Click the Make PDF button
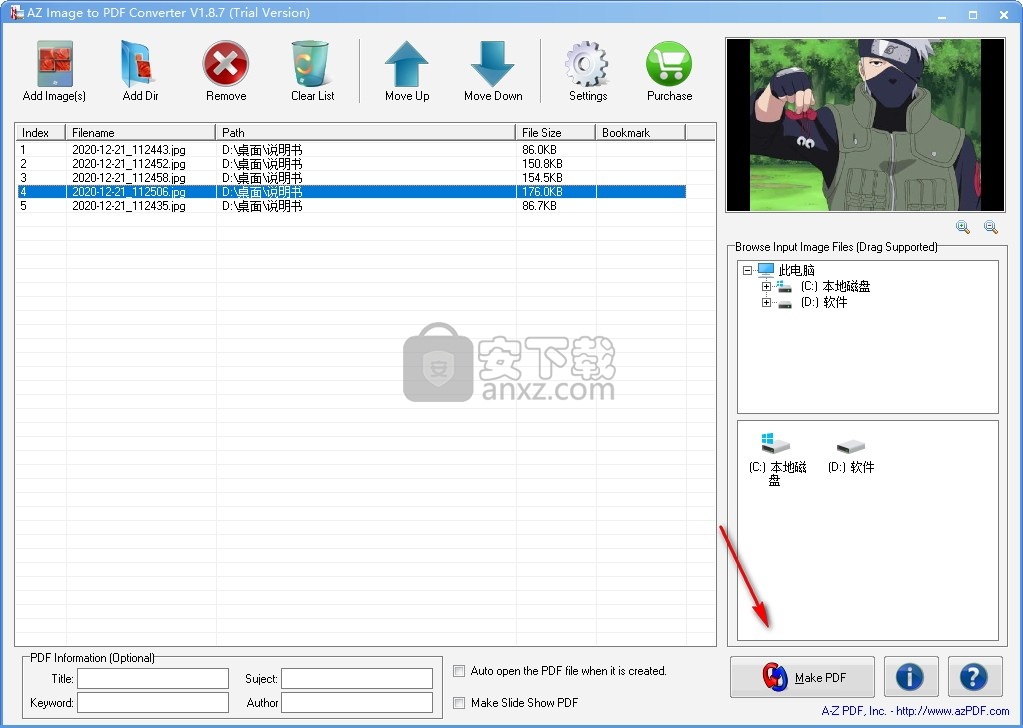 pyautogui.click(x=802, y=677)
